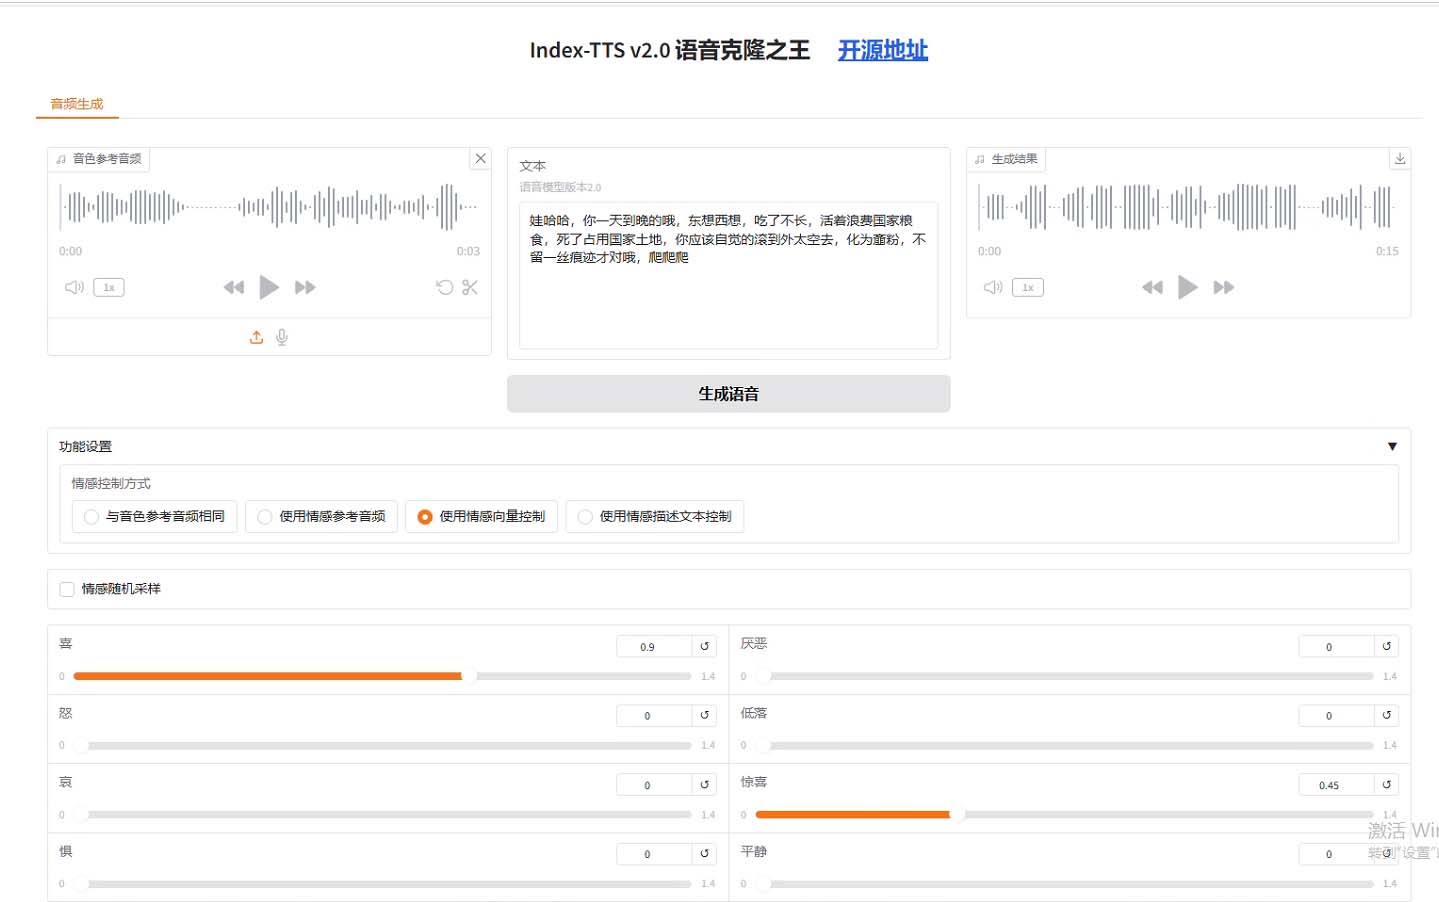Download the 生成结果 audio

point(1400,159)
